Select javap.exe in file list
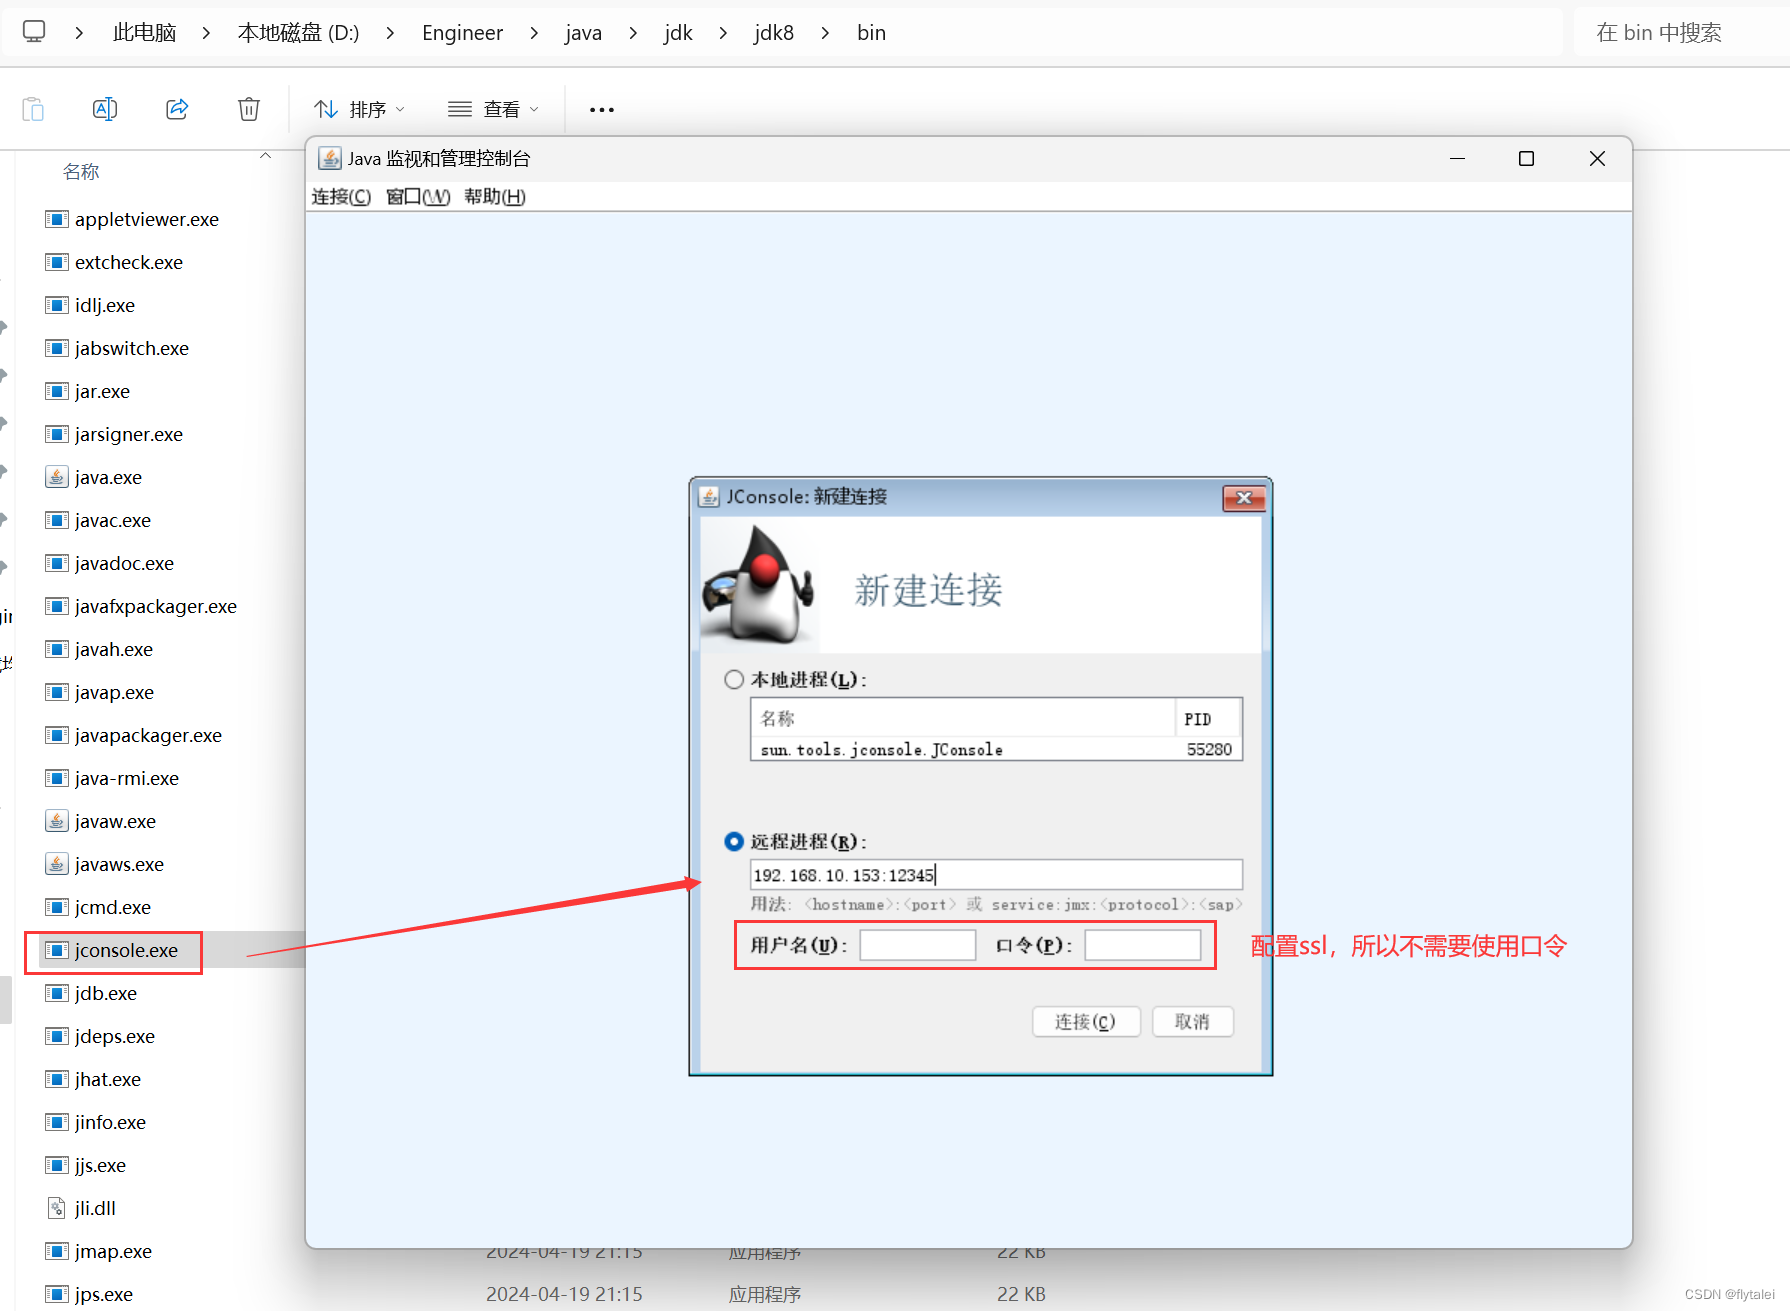This screenshot has width=1790, height=1311. (x=114, y=692)
